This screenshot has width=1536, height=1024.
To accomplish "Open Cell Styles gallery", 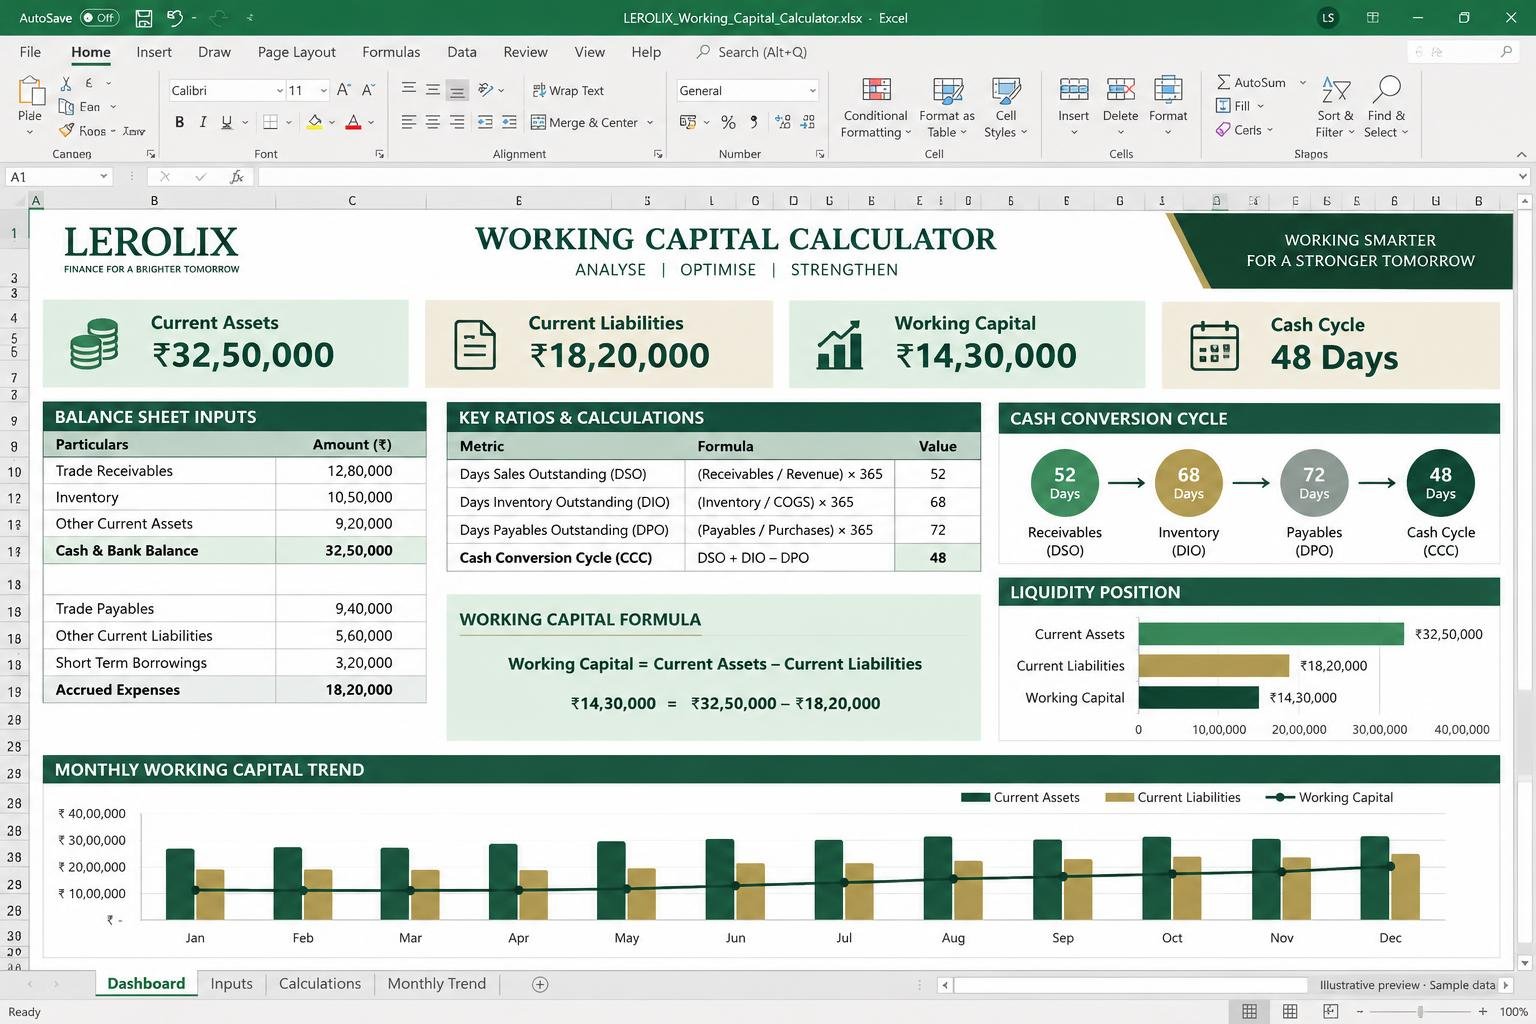I will pos(1005,108).
